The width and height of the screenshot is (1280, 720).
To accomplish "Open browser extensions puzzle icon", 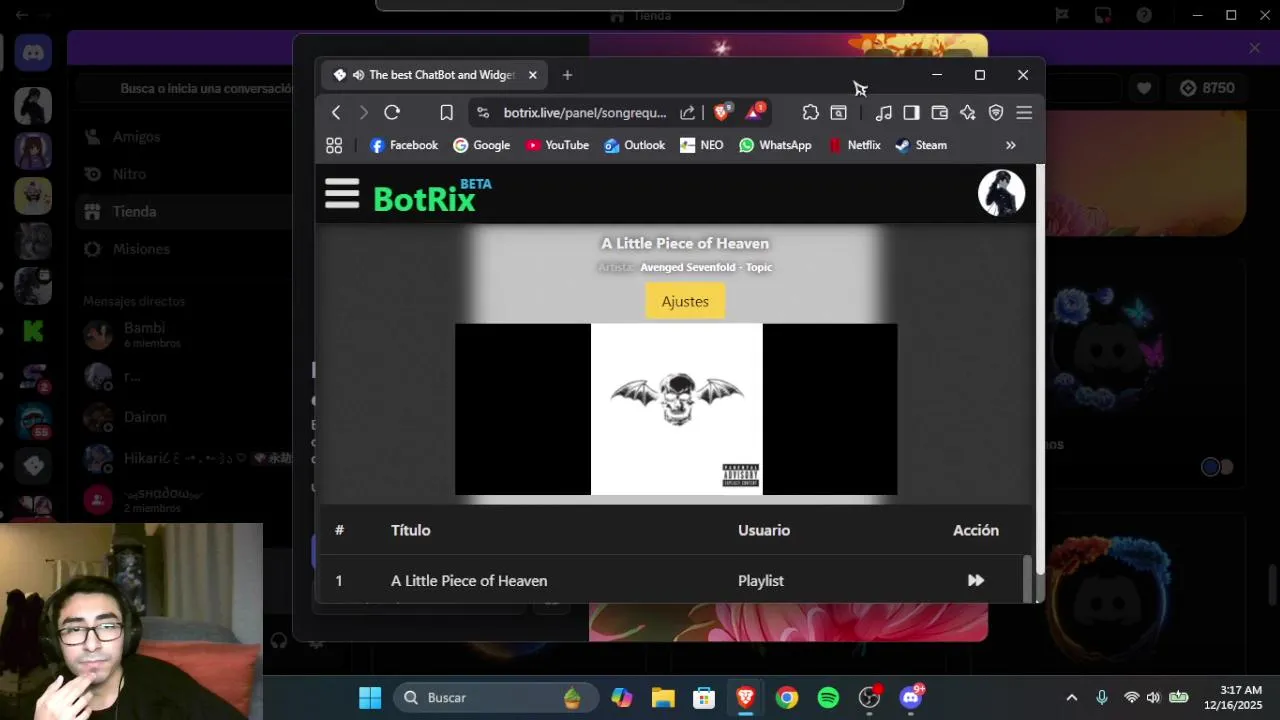I will (810, 113).
